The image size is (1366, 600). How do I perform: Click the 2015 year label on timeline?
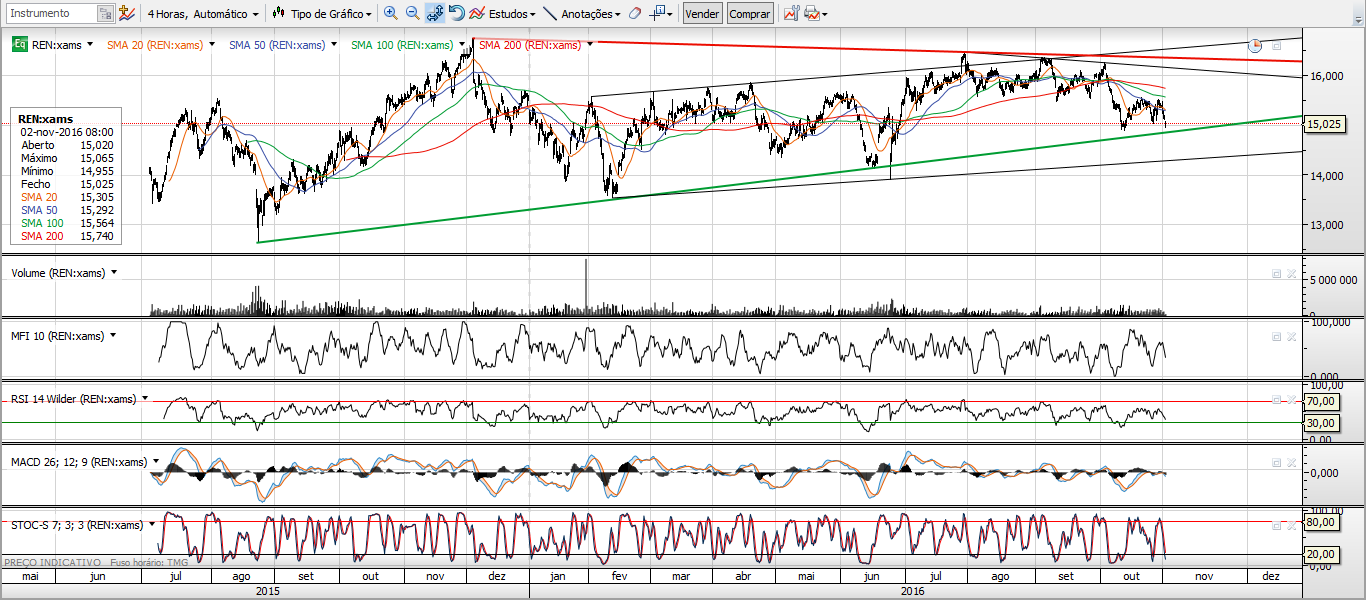point(267,591)
